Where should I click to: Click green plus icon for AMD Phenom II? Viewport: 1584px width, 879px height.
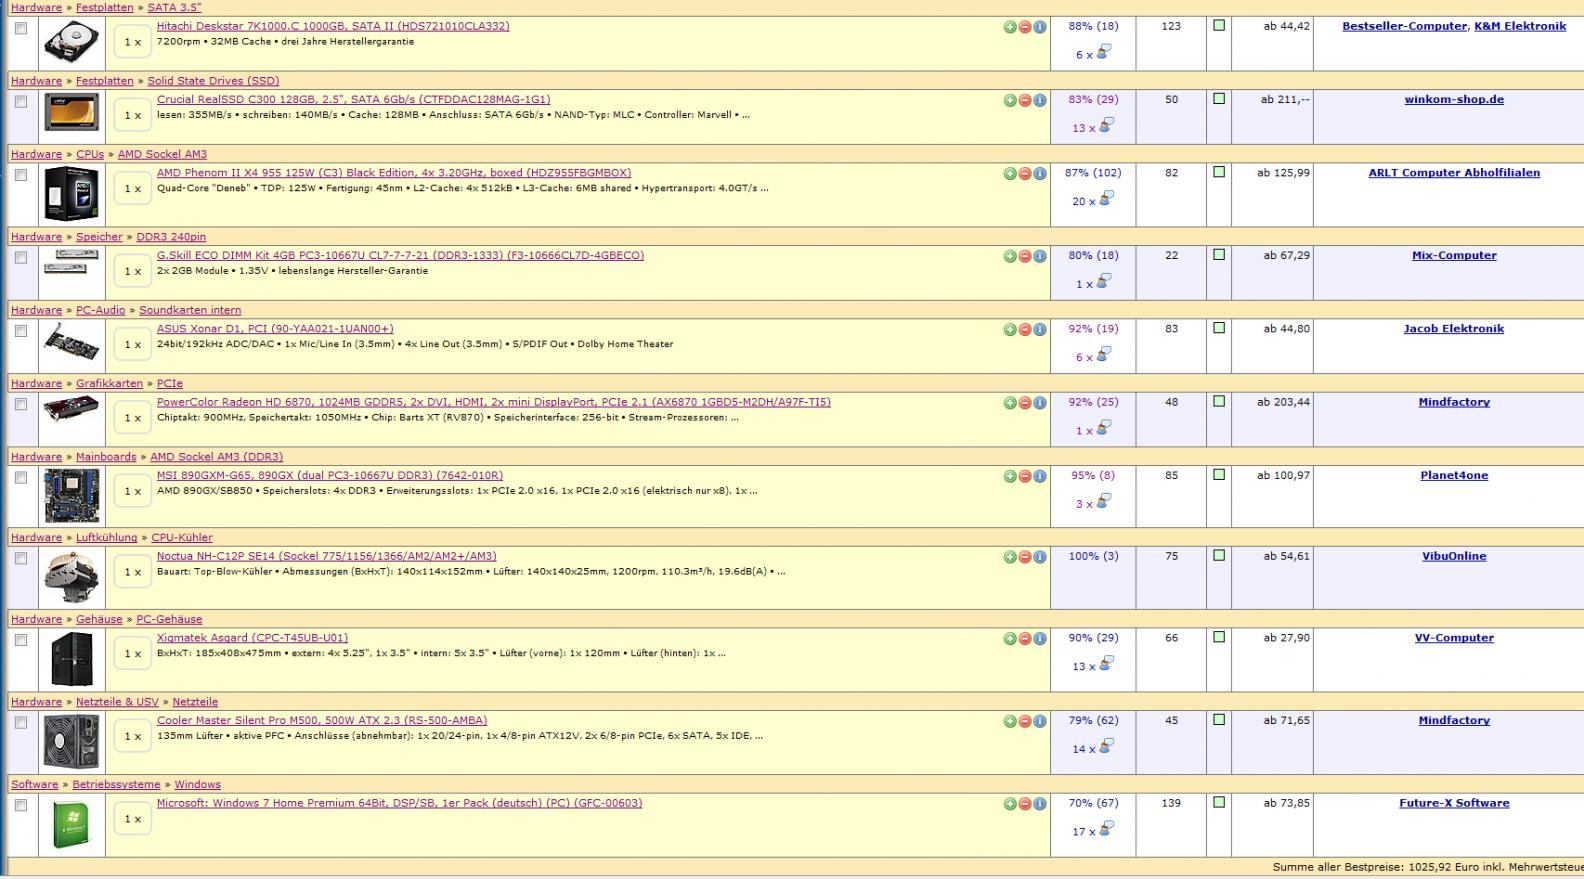click(x=1010, y=174)
